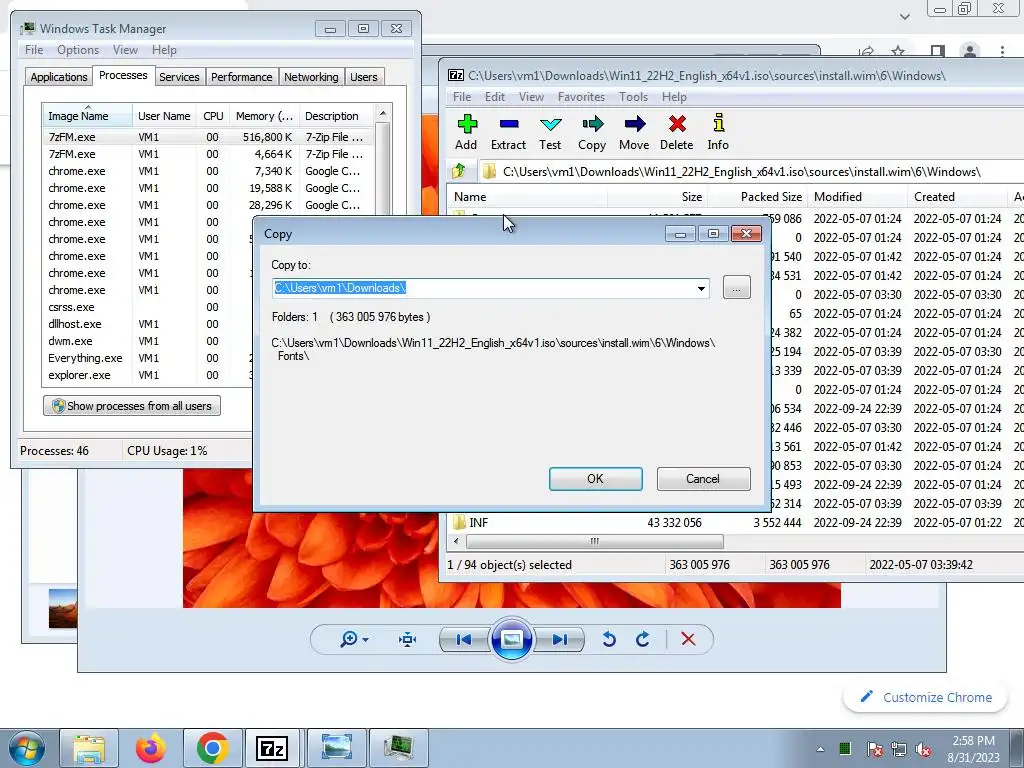Open Firefox from the taskbar
Image resolution: width=1024 pixels, height=768 pixels.
pyautogui.click(x=151, y=748)
